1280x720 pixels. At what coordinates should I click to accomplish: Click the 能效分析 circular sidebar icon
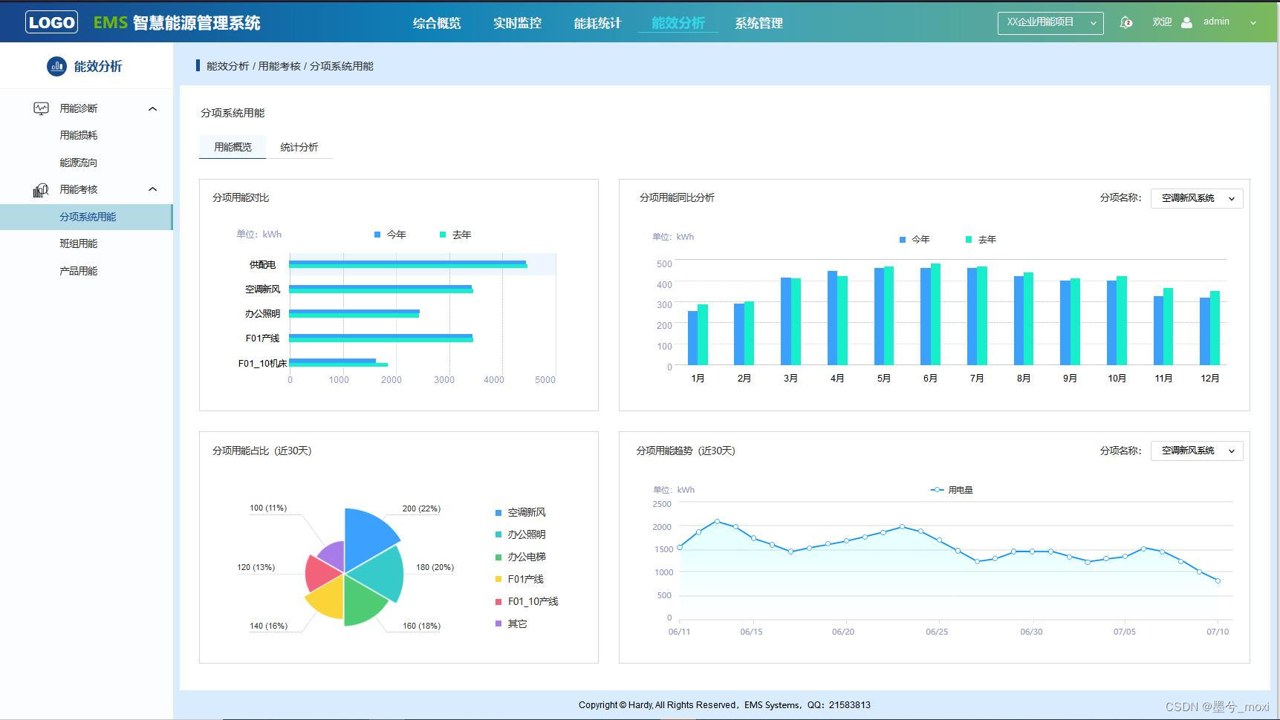(57, 66)
